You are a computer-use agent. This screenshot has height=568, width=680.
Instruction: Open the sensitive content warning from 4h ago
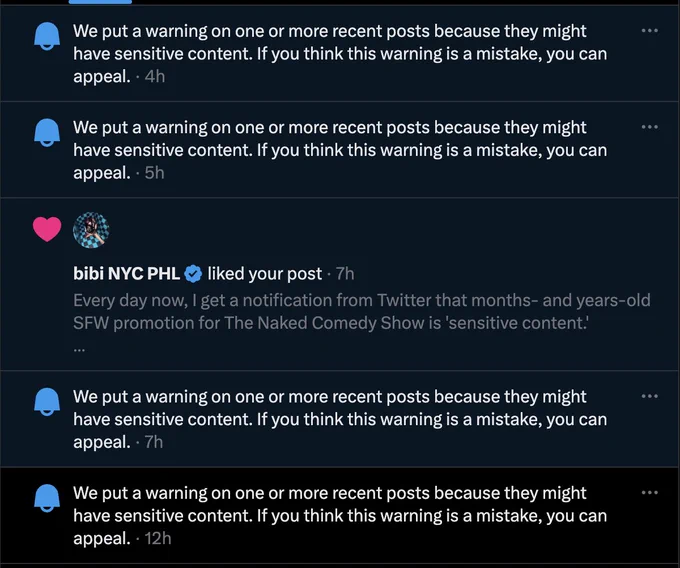pos(340,53)
